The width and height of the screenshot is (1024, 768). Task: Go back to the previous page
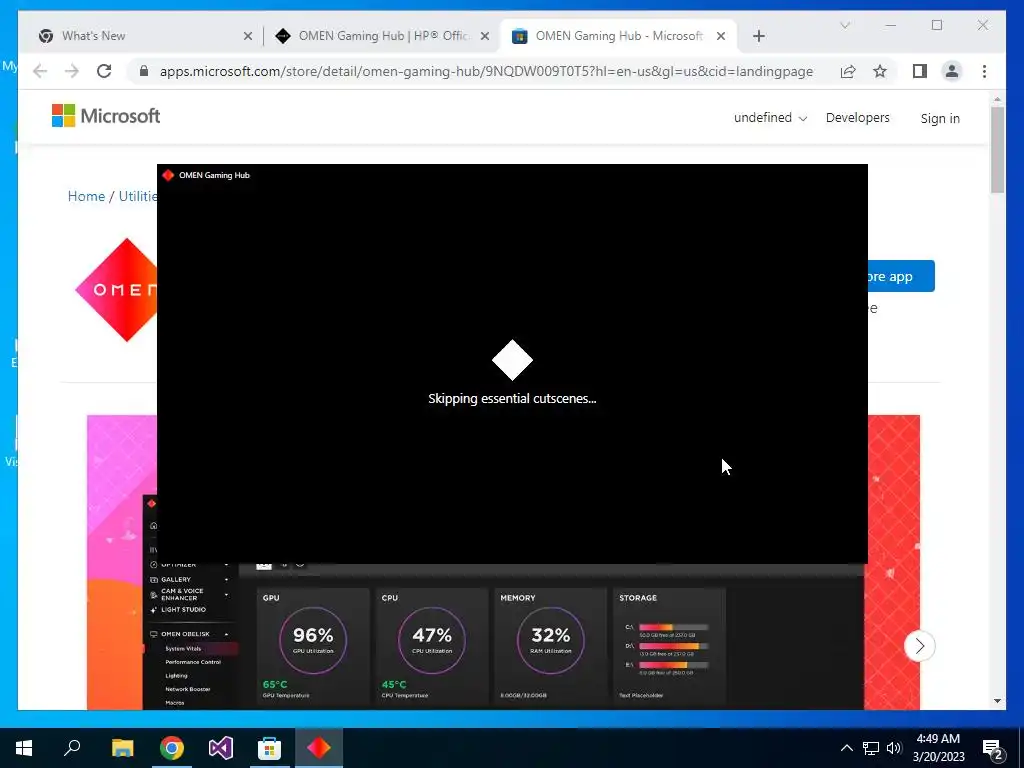(40, 71)
